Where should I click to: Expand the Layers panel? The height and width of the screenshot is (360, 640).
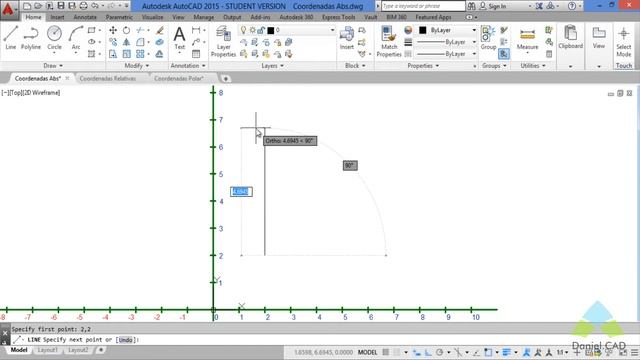[272, 65]
